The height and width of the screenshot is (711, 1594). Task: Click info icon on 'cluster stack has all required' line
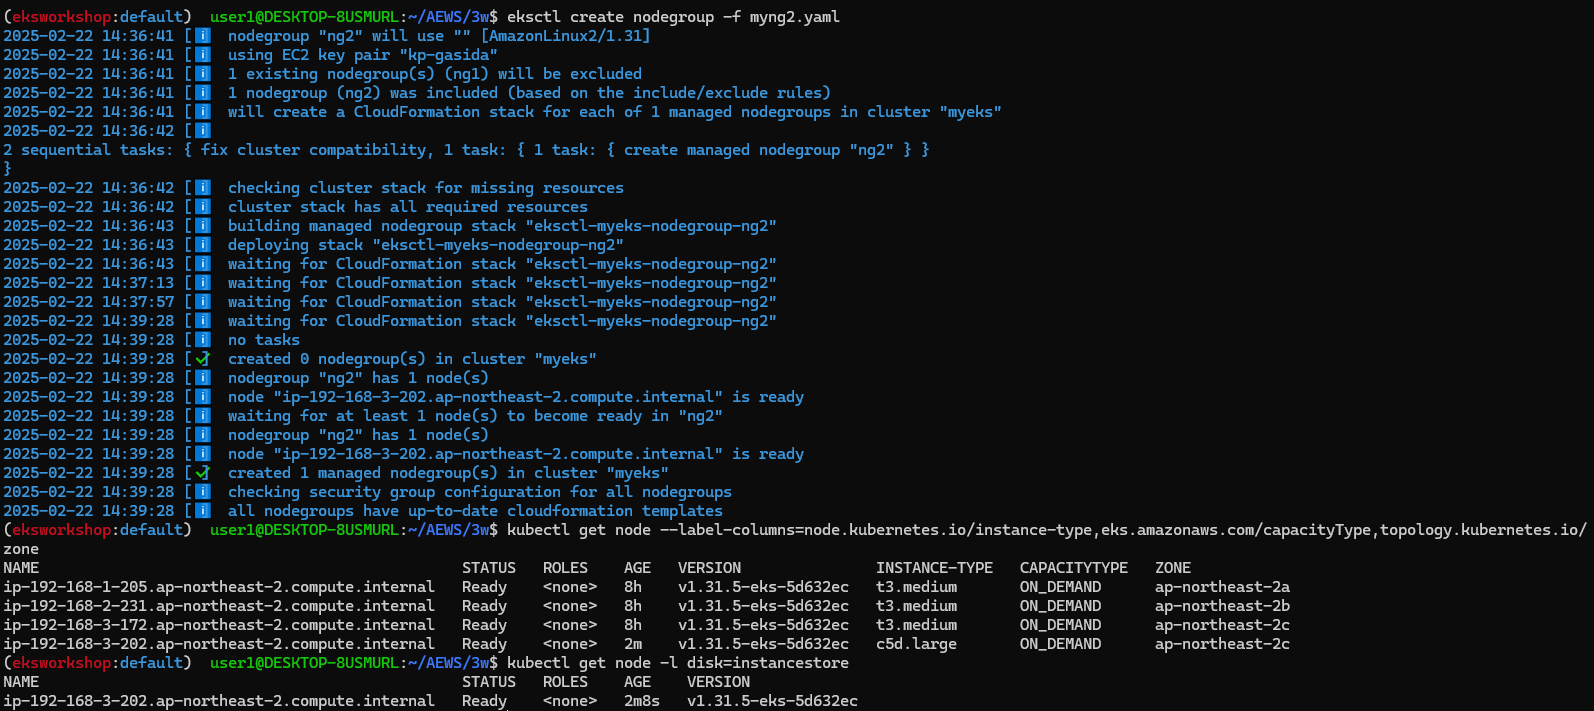click(x=203, y=207)
